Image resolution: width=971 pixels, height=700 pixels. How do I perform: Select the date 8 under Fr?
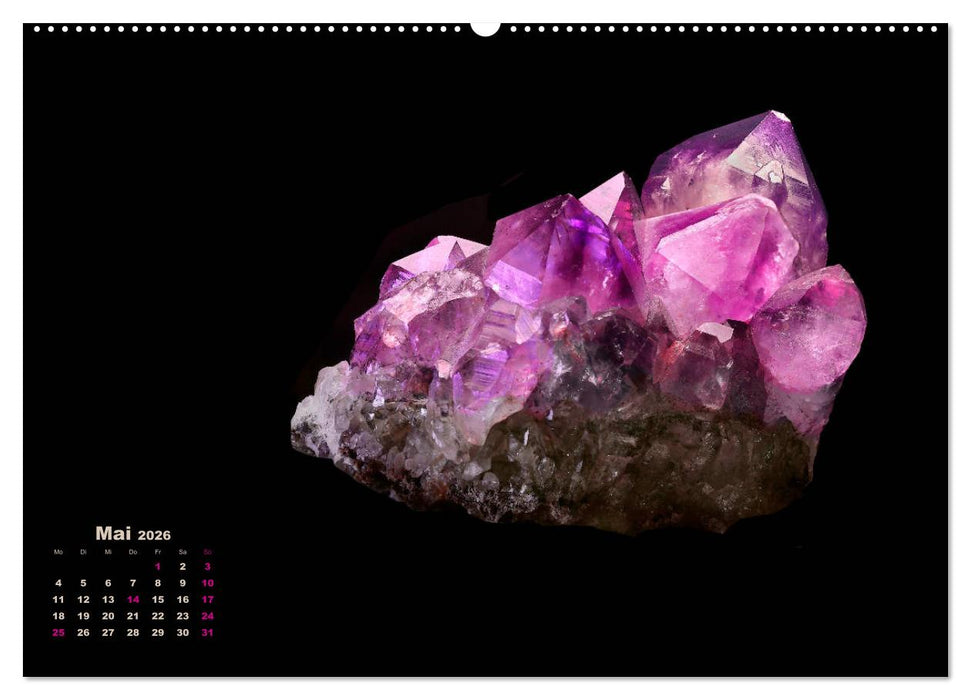tap(157, 583)
